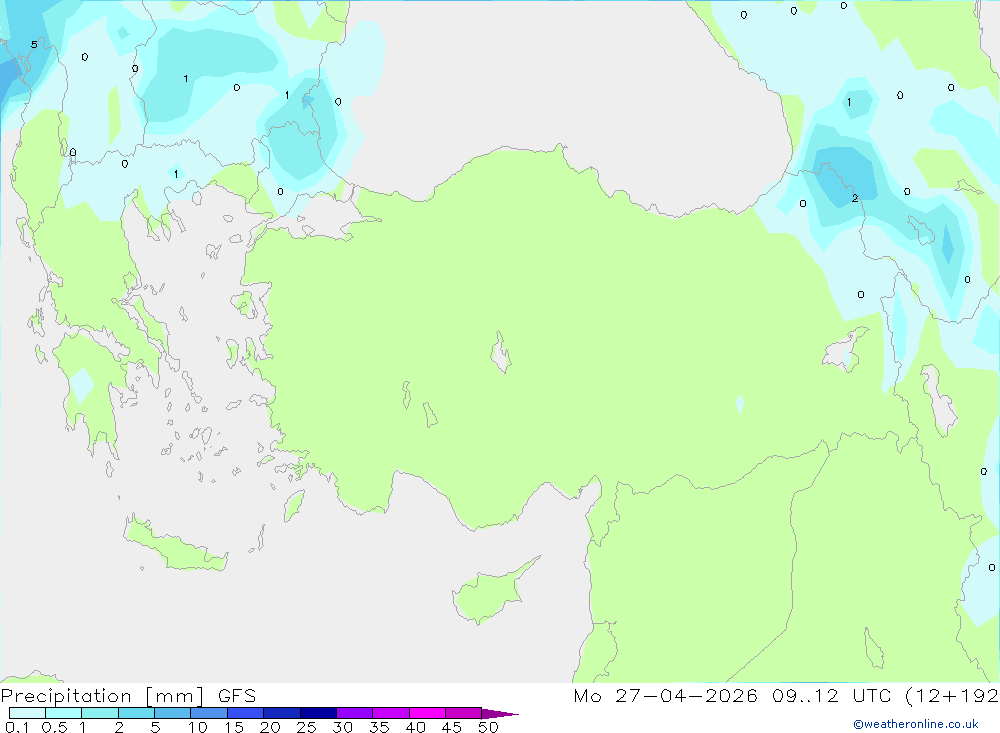Pick the 40–45 mm magenta legend swatch

[x=427, y=713]
